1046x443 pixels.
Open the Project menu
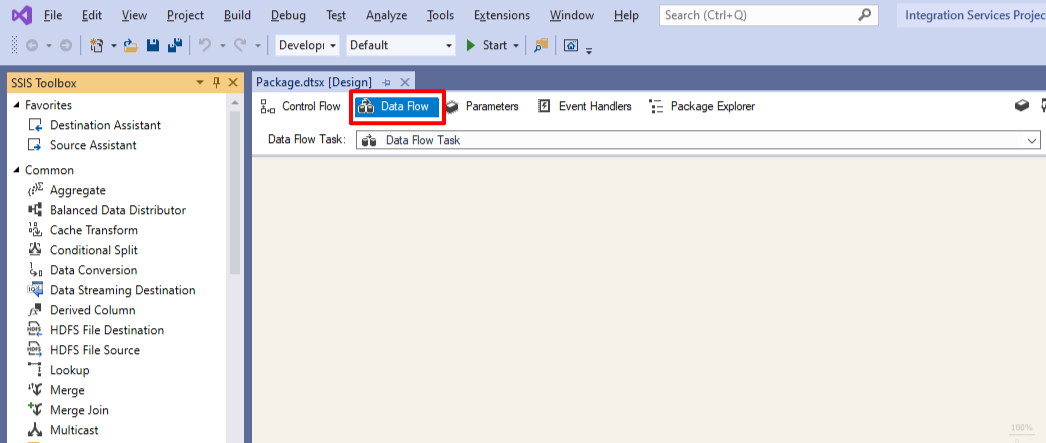pyautogui.click(x=185, y=15)
